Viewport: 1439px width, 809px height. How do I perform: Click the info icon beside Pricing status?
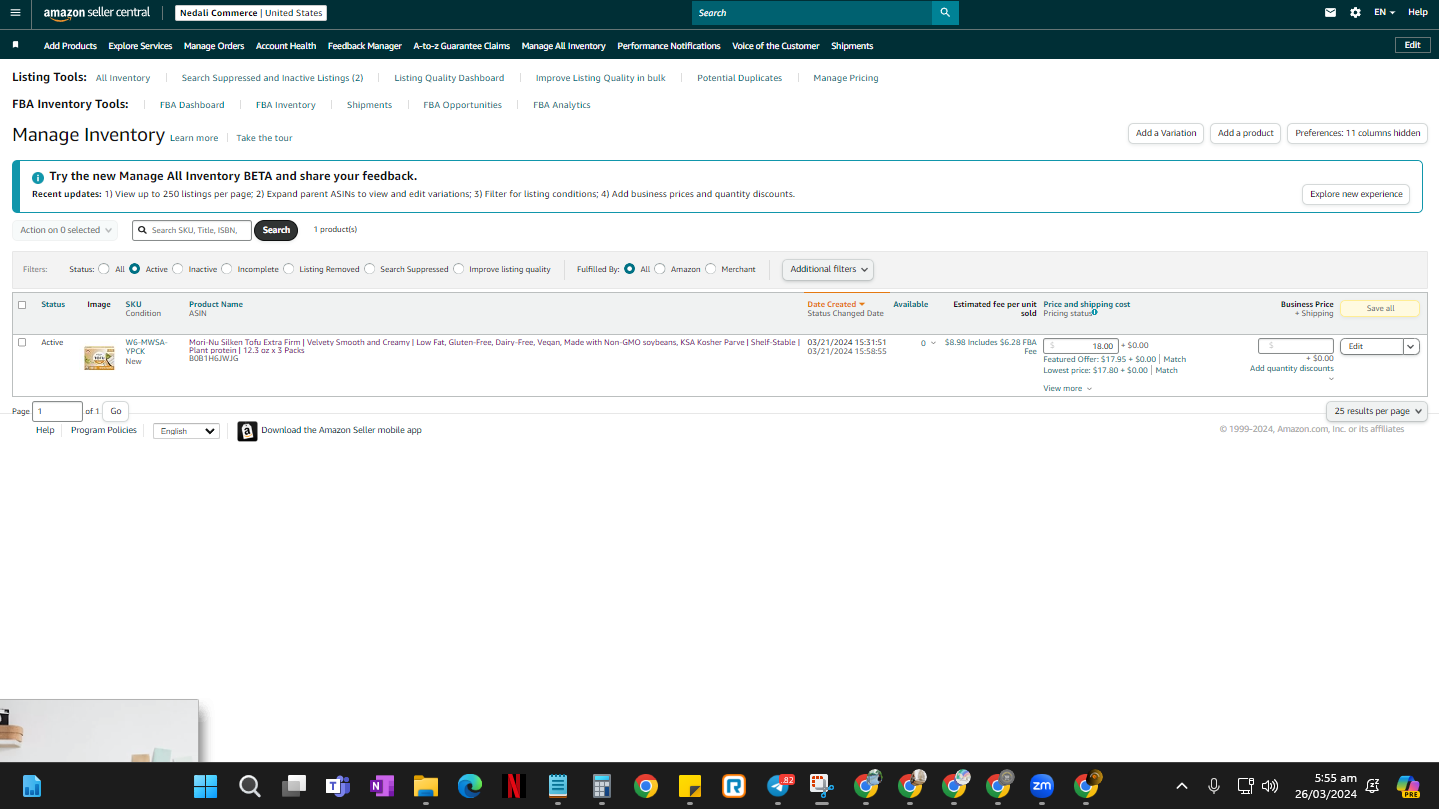click(x=1095, y=312)
